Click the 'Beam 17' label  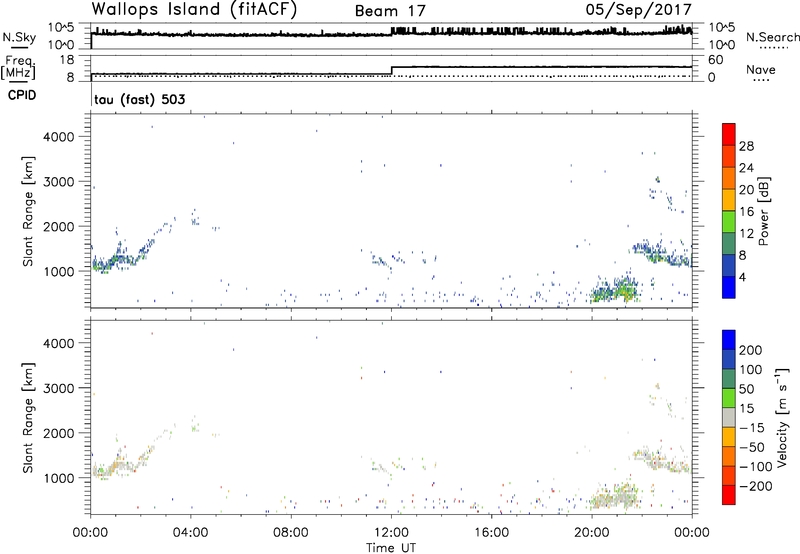pos(390,11)
